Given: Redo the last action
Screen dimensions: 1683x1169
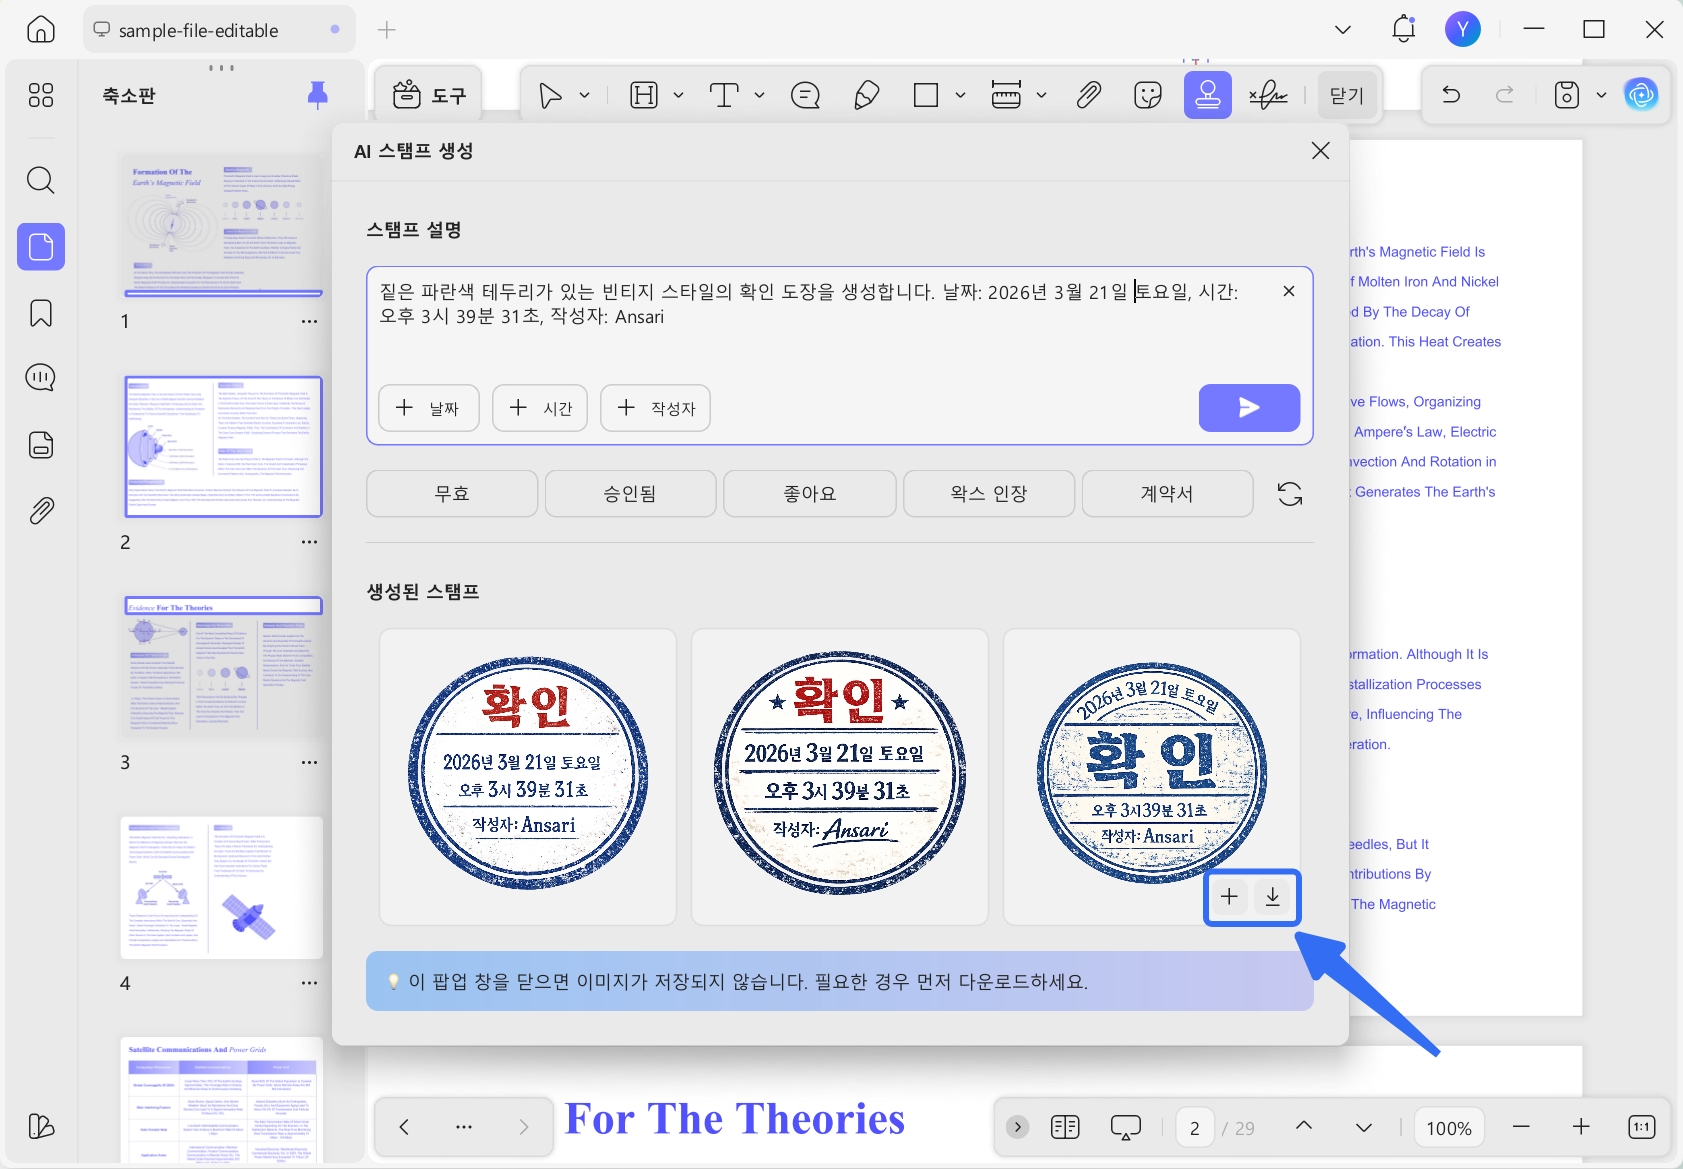Looking at the screenshot, I should pos(1505,95).
